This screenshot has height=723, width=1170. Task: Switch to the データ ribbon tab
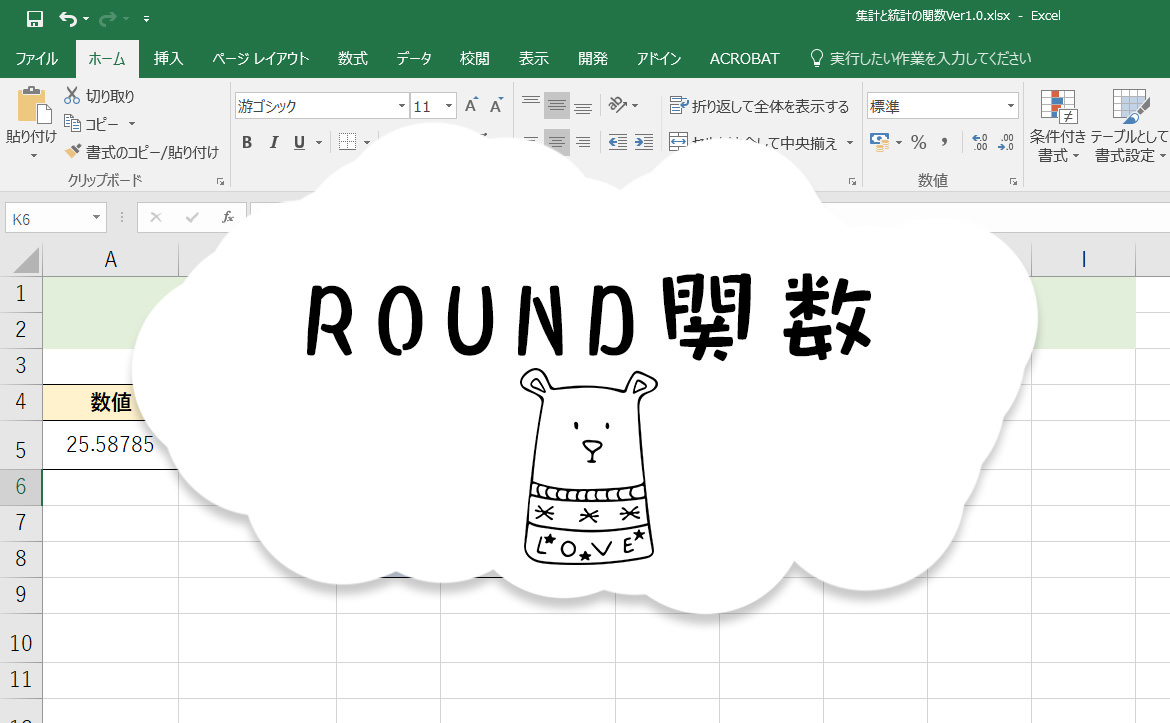(413, 58)
